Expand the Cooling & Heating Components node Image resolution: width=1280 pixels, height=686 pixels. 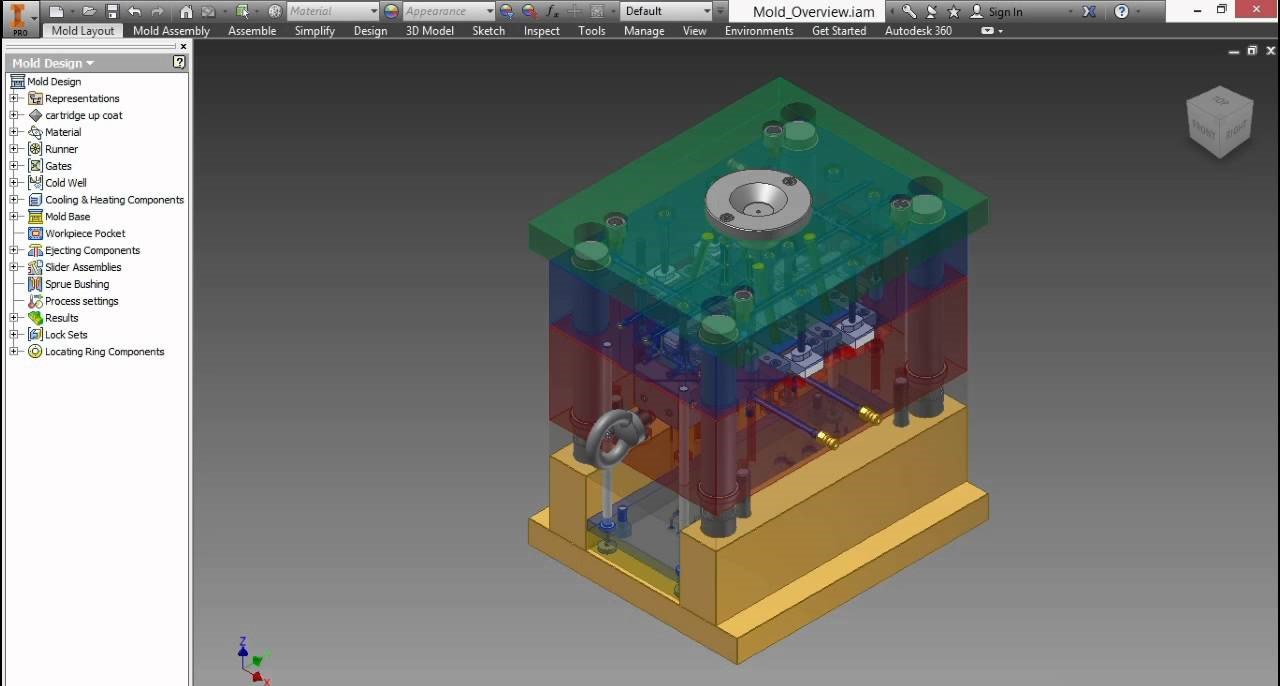[13, 199]
